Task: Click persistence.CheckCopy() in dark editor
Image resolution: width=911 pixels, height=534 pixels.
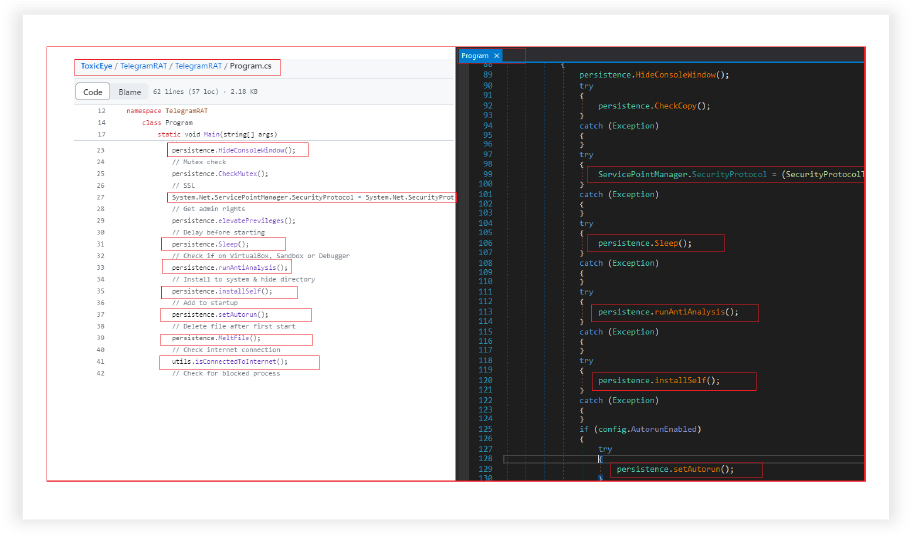Action: (654, 106)
